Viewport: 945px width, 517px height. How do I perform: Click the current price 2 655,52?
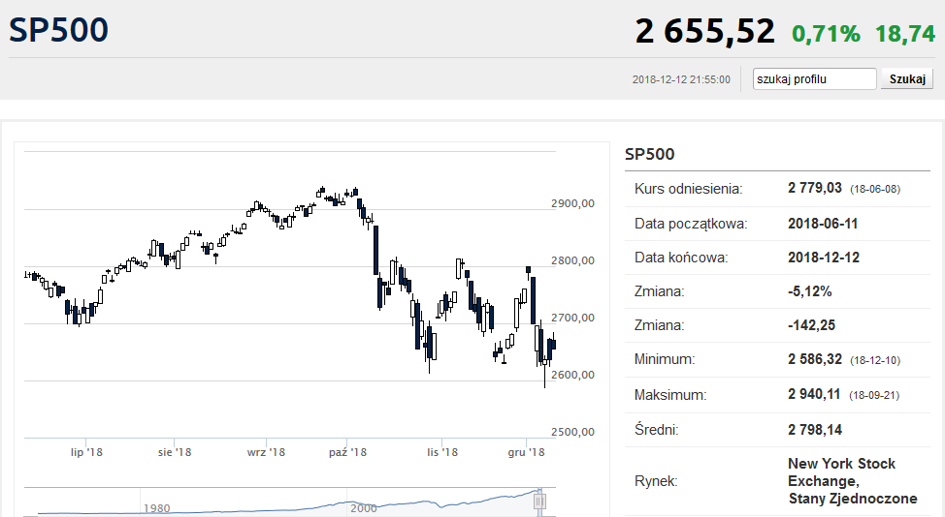pos(705,31)
